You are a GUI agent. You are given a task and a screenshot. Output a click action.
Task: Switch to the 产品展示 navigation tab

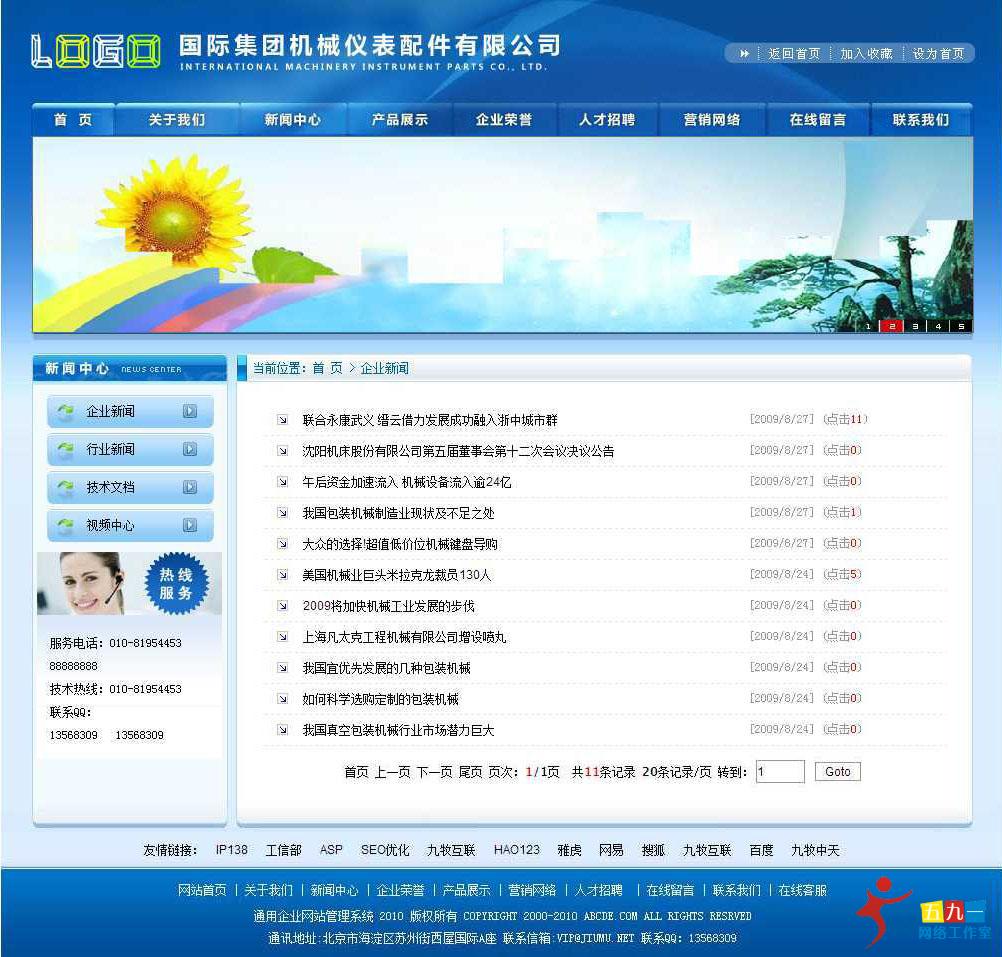(399, 118)
